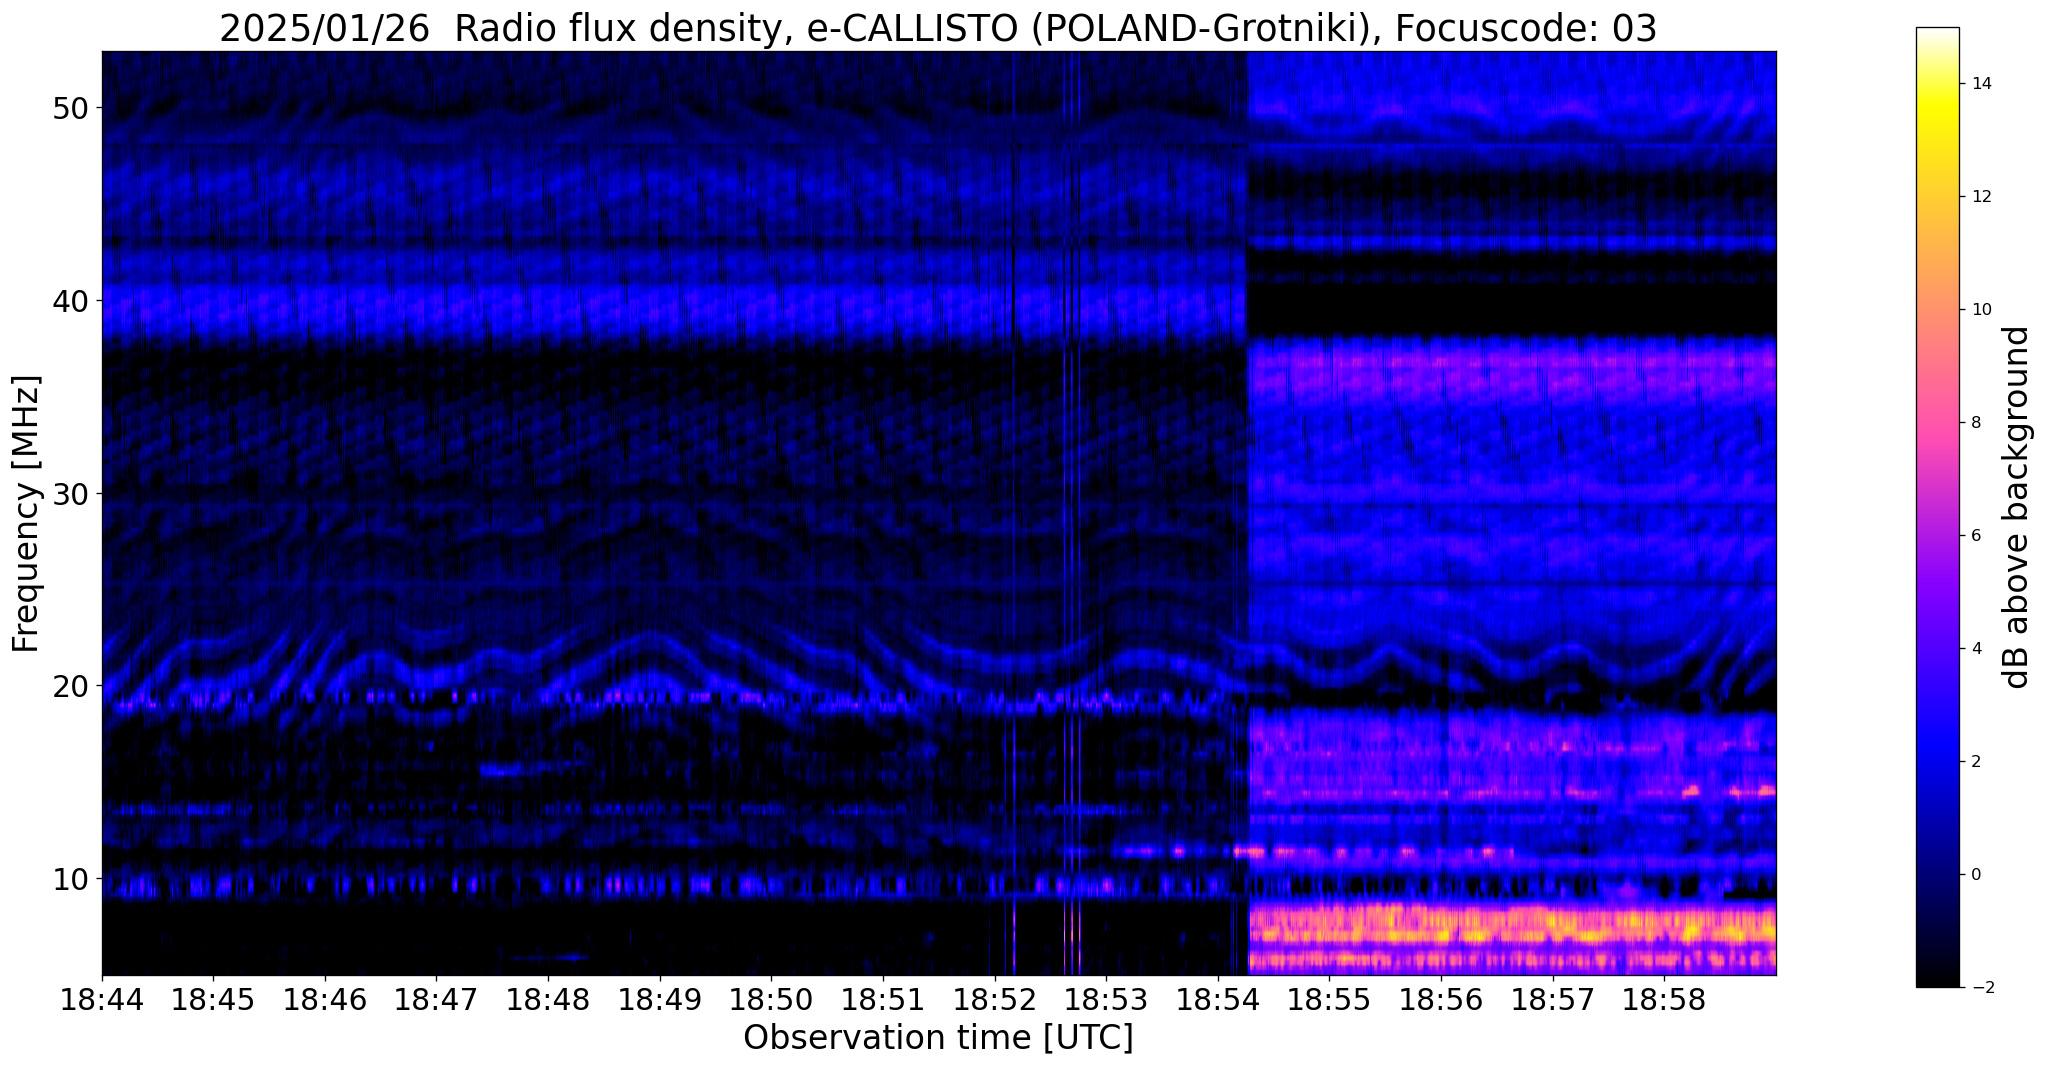Click the 'Frequency [MHz]' axis label
Viewport: 2047px width, 1067px height.
(x=27, y=514)
